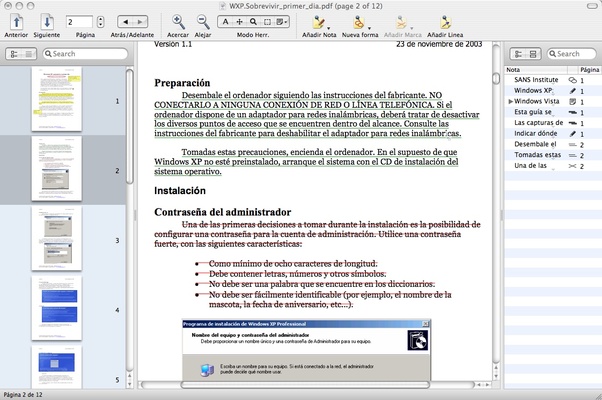Open the Nueva forma dropdown arrow
The image size is (602, 400).
tap(369, 28)
